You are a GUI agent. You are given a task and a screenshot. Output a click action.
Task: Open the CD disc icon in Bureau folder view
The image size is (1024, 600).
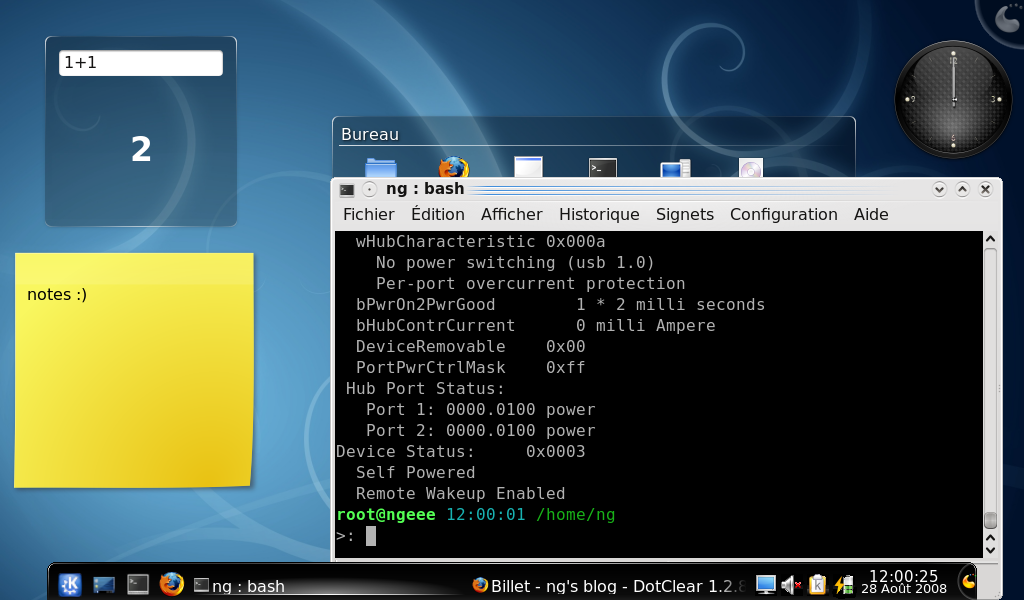[750, 168]
